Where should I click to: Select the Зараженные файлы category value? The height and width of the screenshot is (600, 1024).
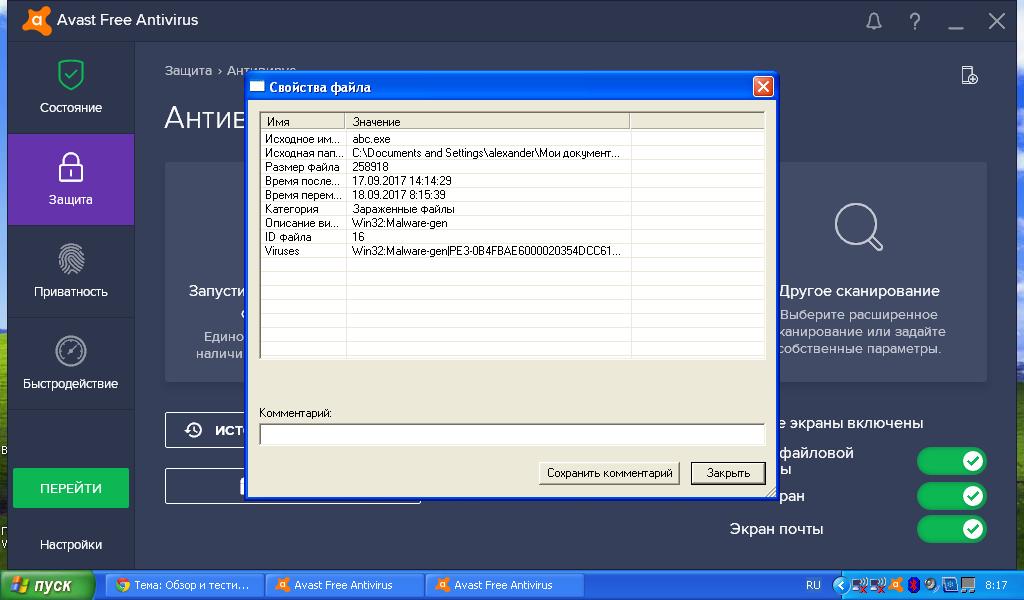tap(403, 209)
